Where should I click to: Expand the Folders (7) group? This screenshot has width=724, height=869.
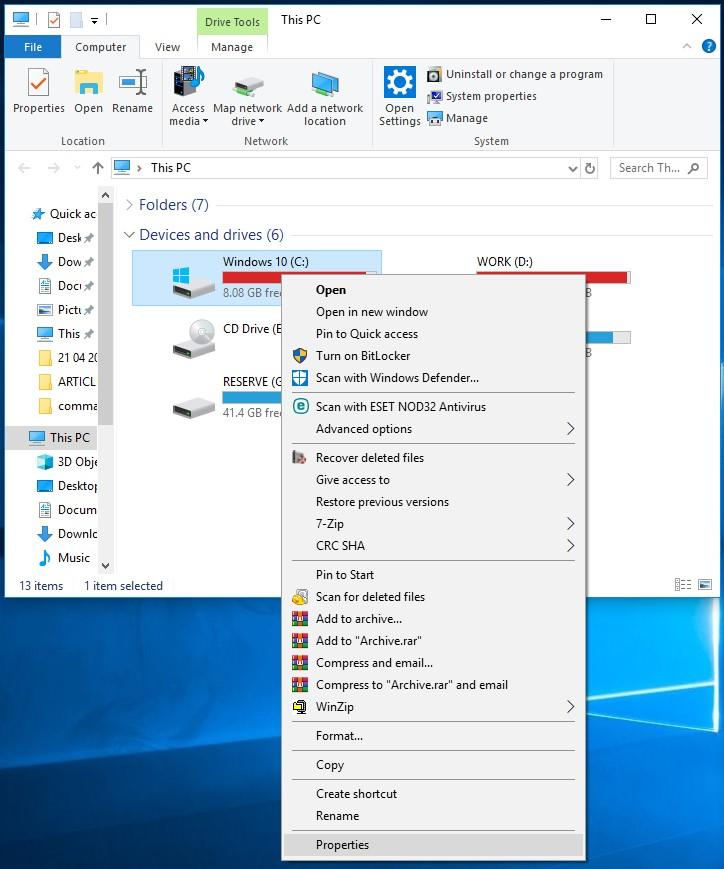(129, 205)
